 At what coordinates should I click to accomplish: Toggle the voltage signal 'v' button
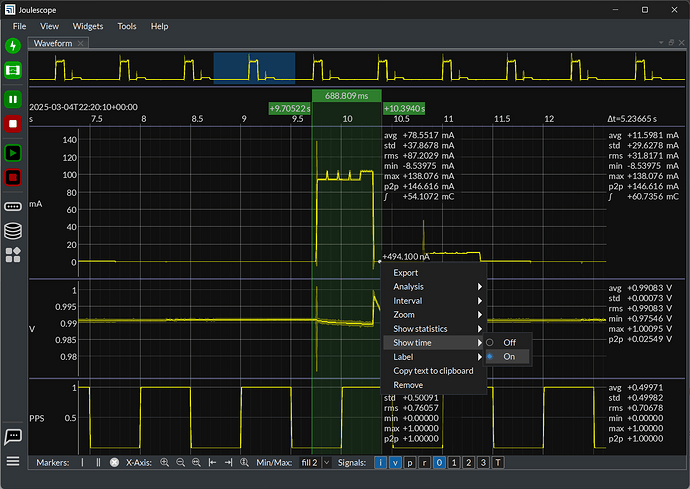click(395, 463)
